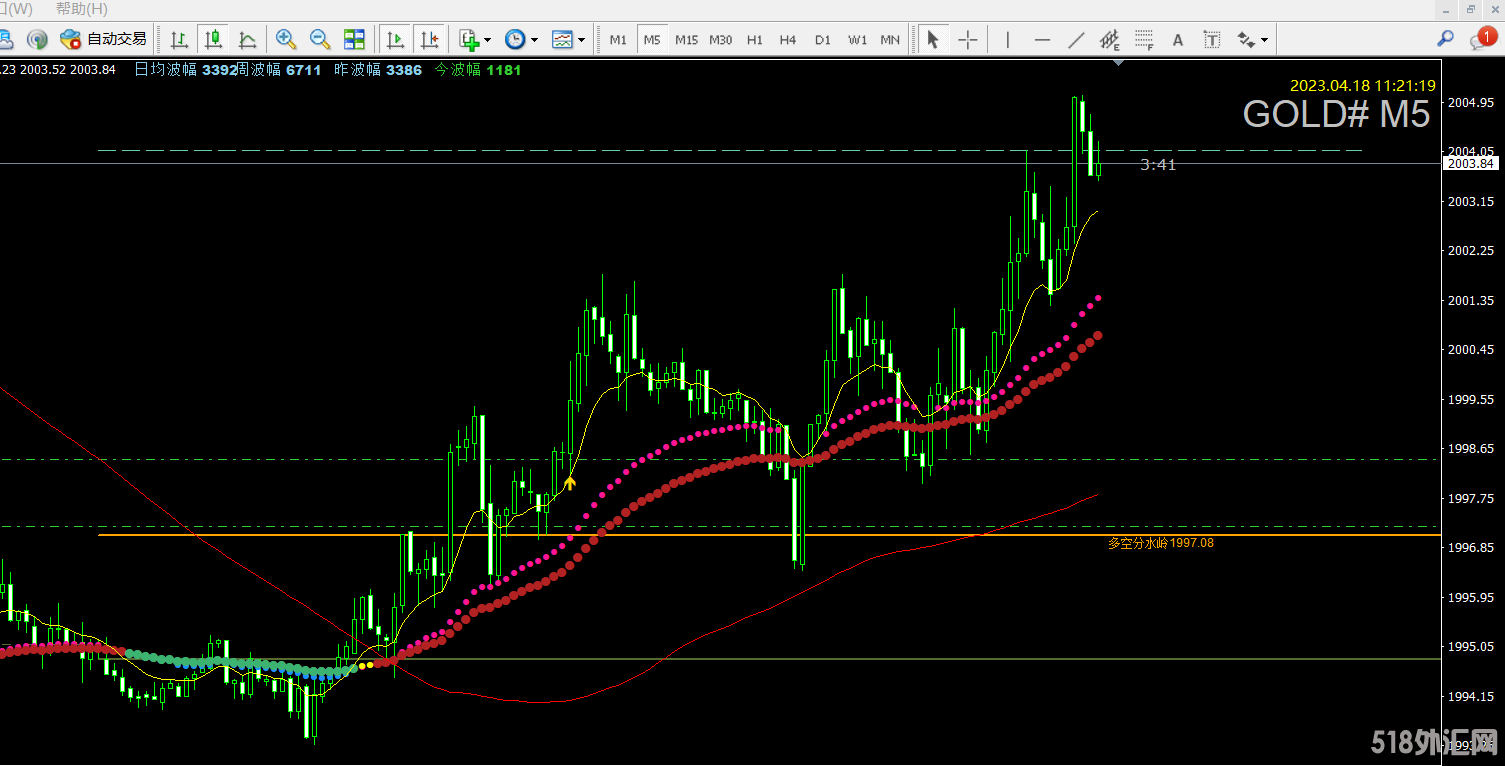Select the crosshair tool

tap(968, 40)
